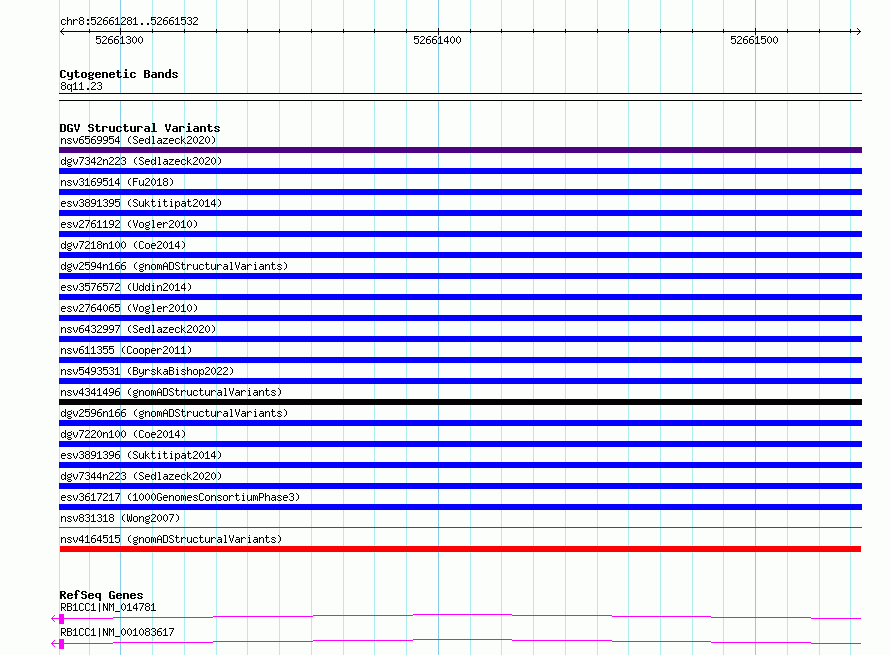Click the 52661400 ruler position label
This screenshot has width=890, height=655.
tap(437, 40)
